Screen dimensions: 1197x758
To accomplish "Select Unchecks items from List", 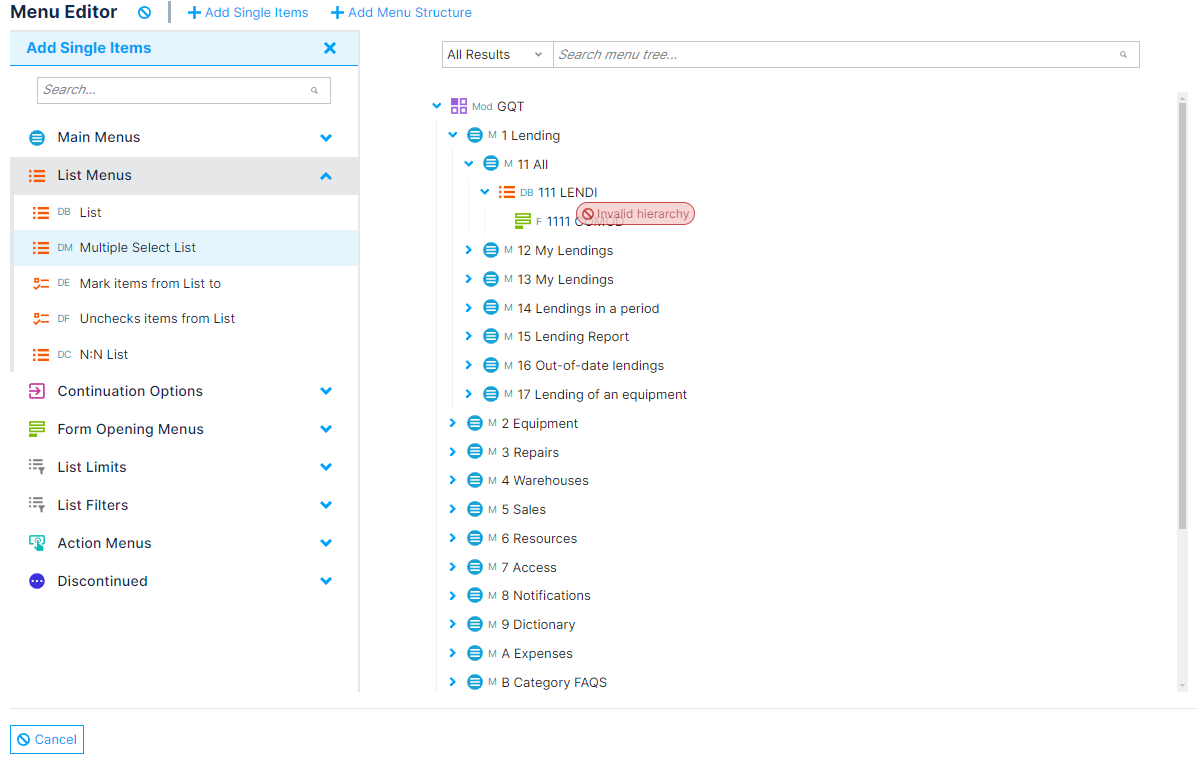I will [186, 319].
